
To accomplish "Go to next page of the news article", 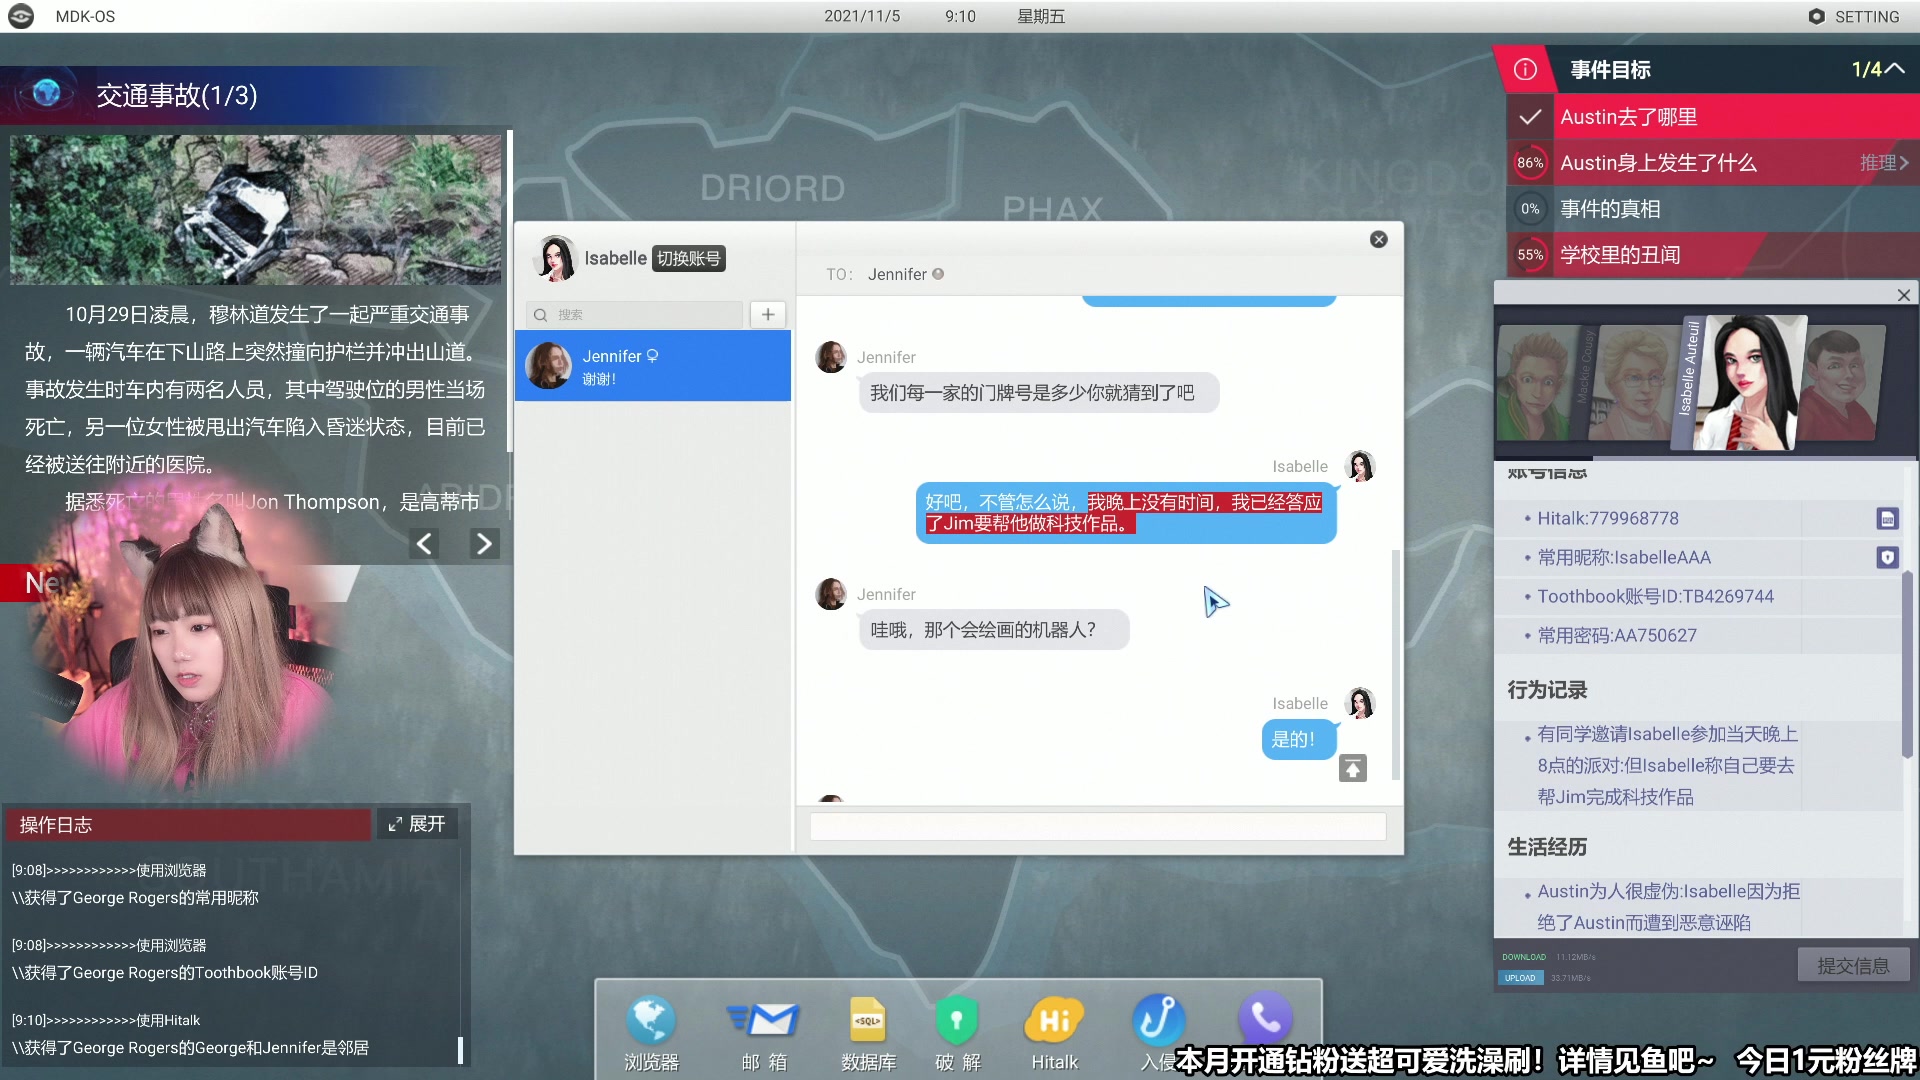I will tap(484, 543).
